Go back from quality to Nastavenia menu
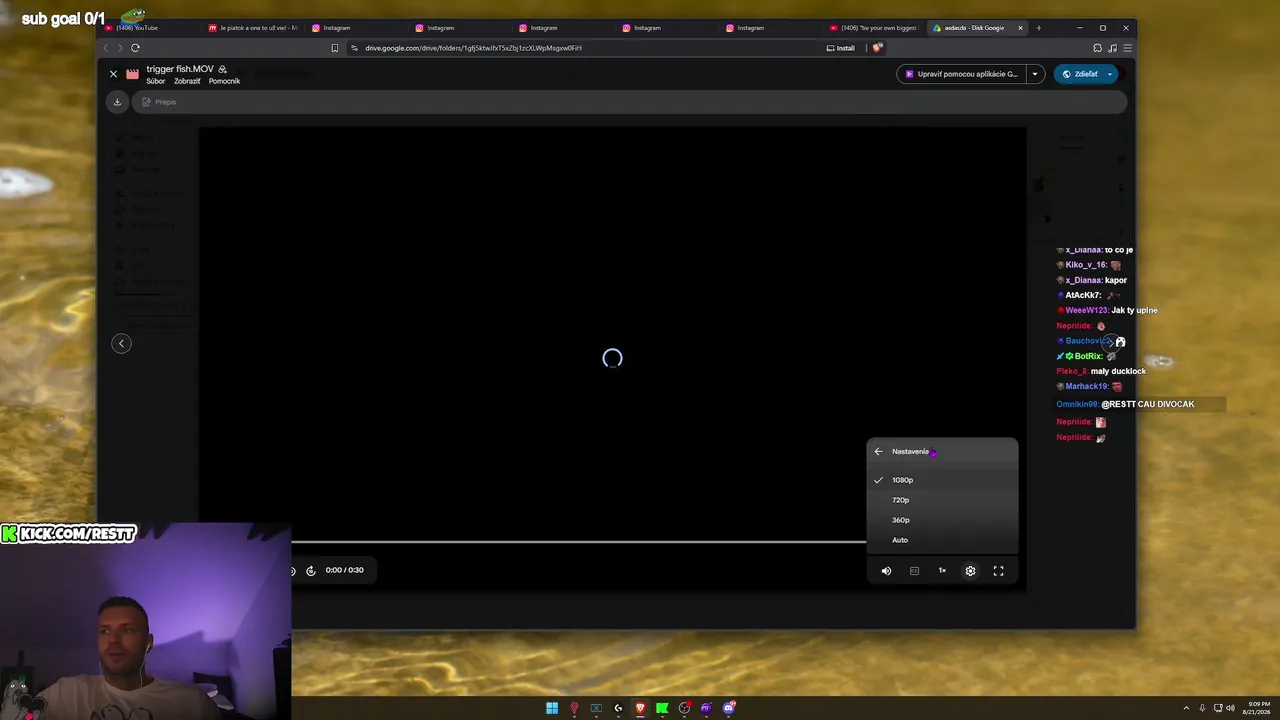The image size is (1280, 720). point(879,452)
